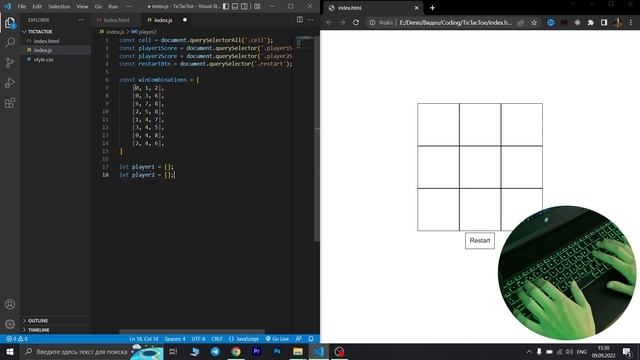Open the View menu
This screenshot has width=640, height=360.
[82, 7]
